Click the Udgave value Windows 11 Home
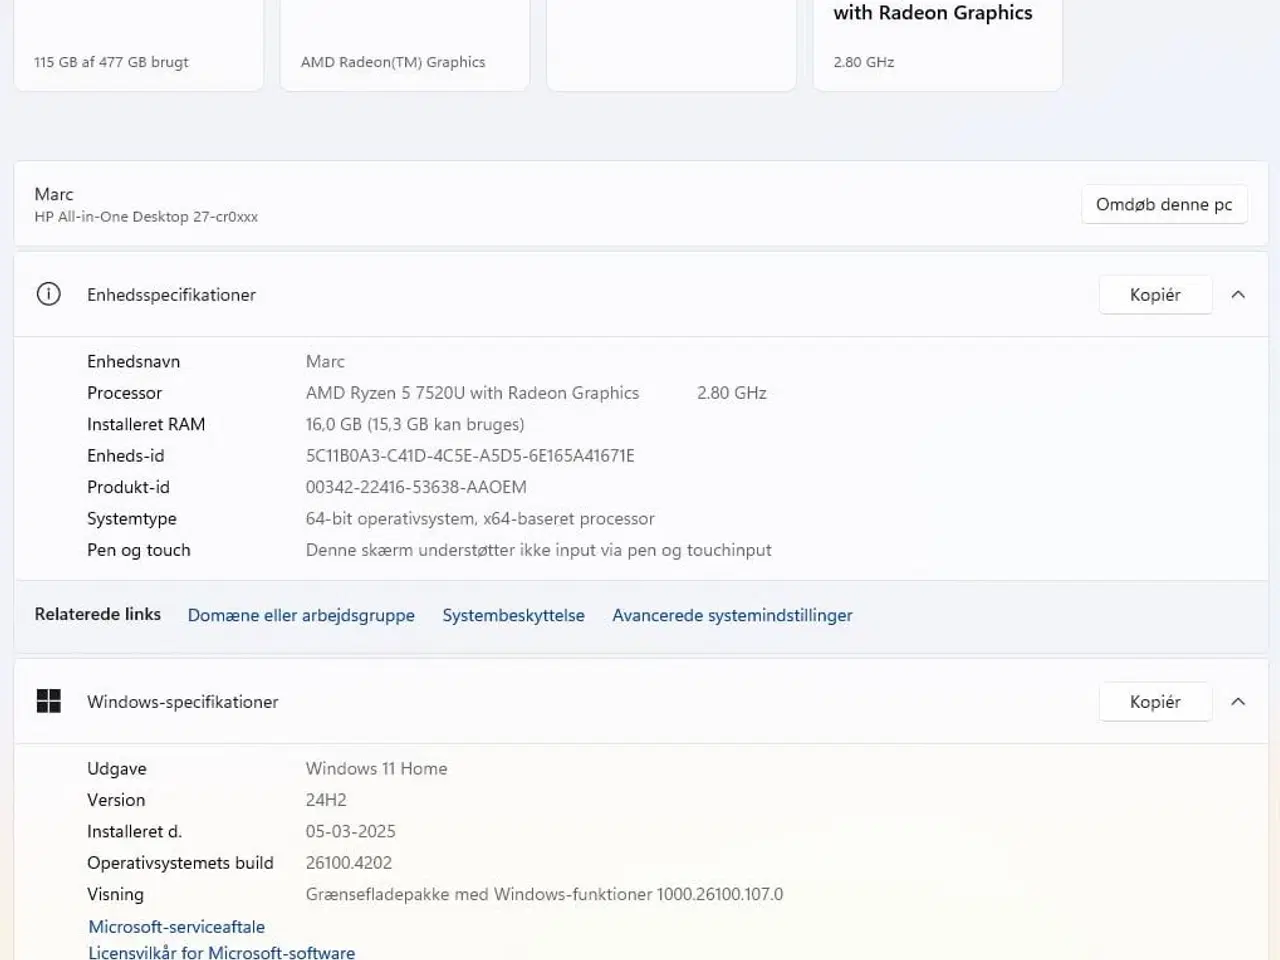This screenshot has width=1280, height=960. 376,768
